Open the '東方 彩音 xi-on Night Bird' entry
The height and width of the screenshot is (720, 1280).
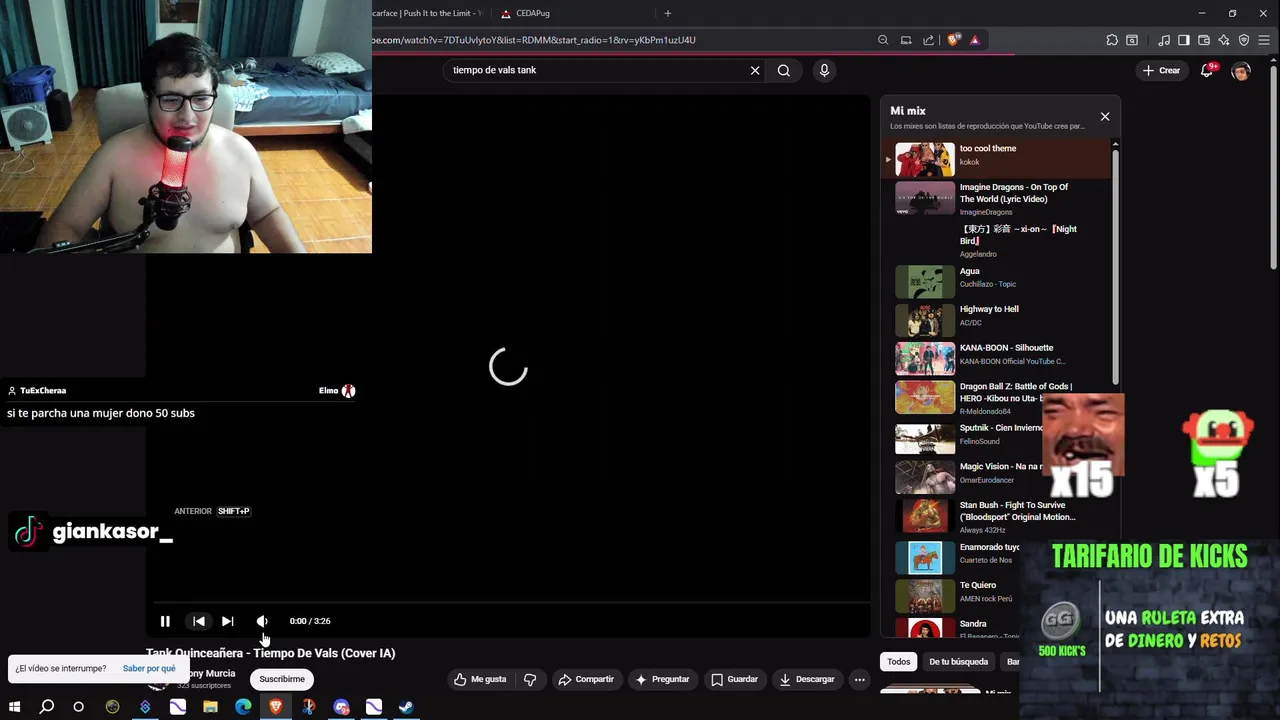tap(1002, 240)
